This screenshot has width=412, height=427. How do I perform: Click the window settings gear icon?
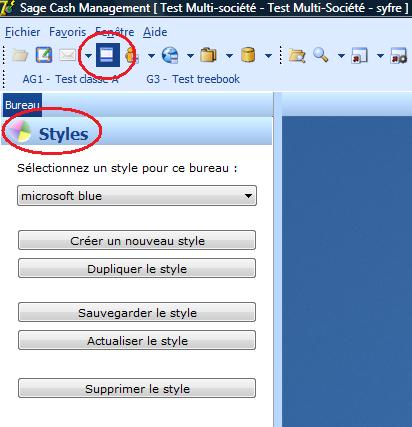click(x=399, y=55)
